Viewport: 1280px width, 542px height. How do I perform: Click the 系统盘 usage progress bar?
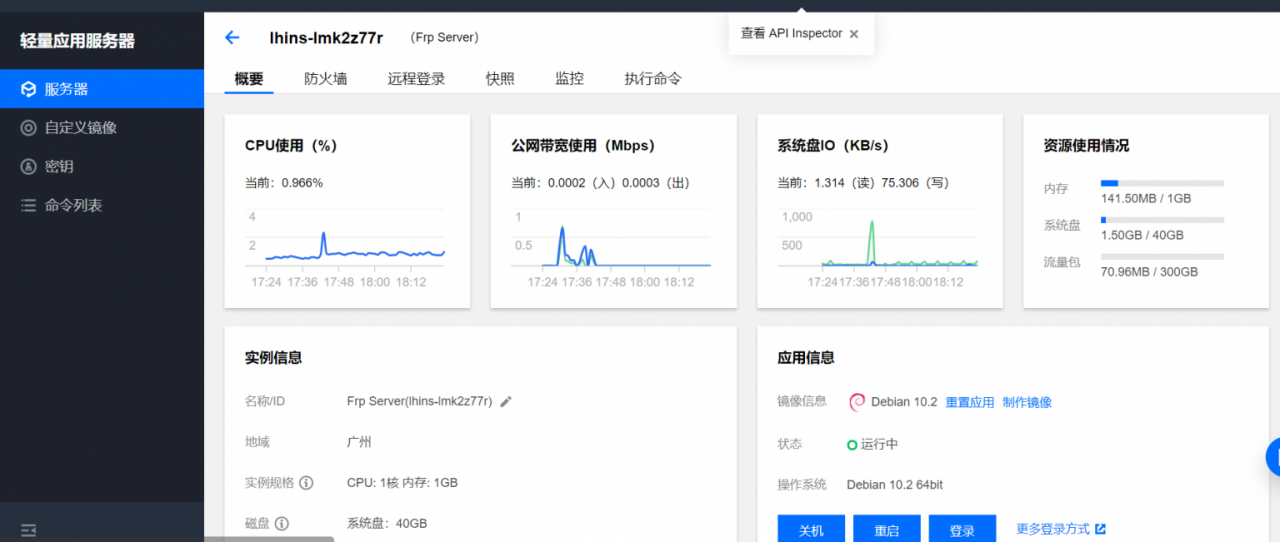[1162, 220]
